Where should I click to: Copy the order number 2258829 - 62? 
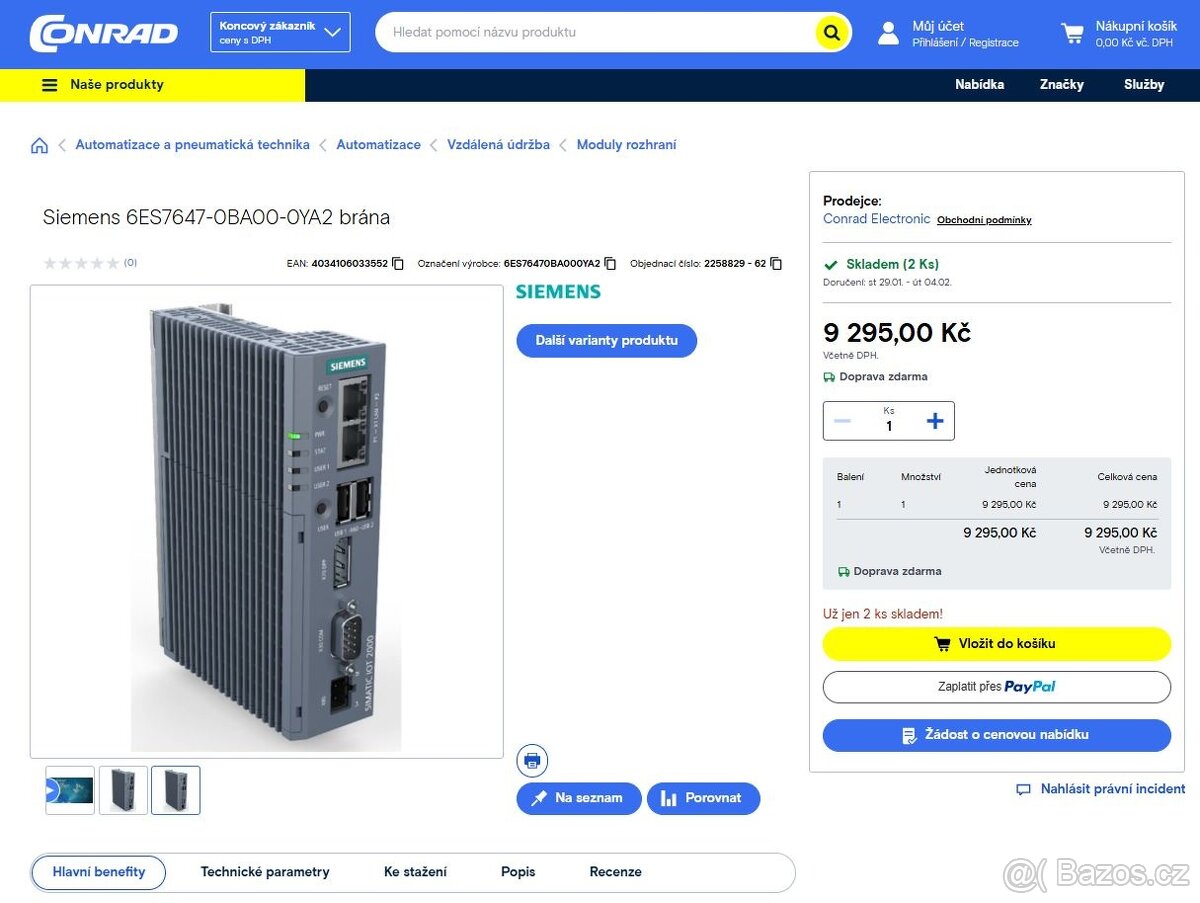(x=776, y=264)
